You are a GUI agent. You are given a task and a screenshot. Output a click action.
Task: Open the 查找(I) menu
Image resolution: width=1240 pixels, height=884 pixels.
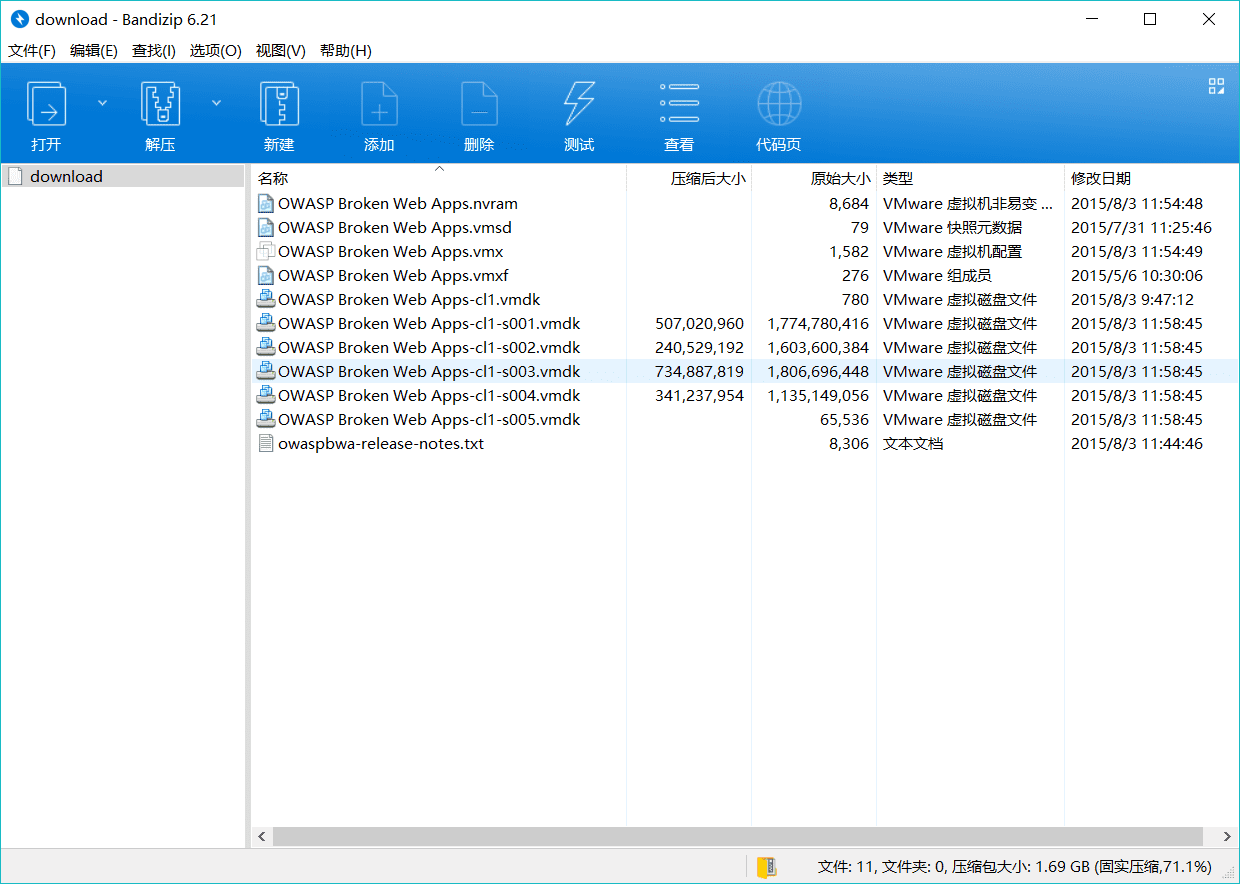click(154, 50)
